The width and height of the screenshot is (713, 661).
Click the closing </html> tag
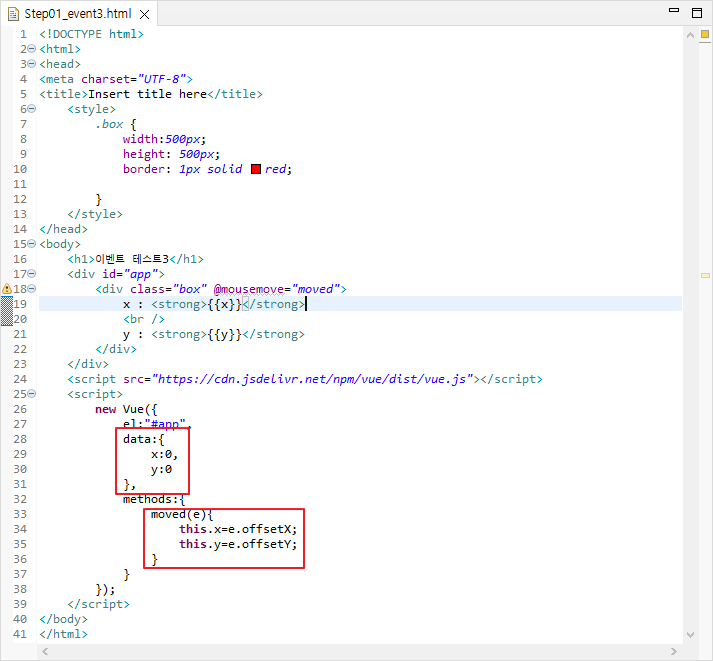[63, 634]
